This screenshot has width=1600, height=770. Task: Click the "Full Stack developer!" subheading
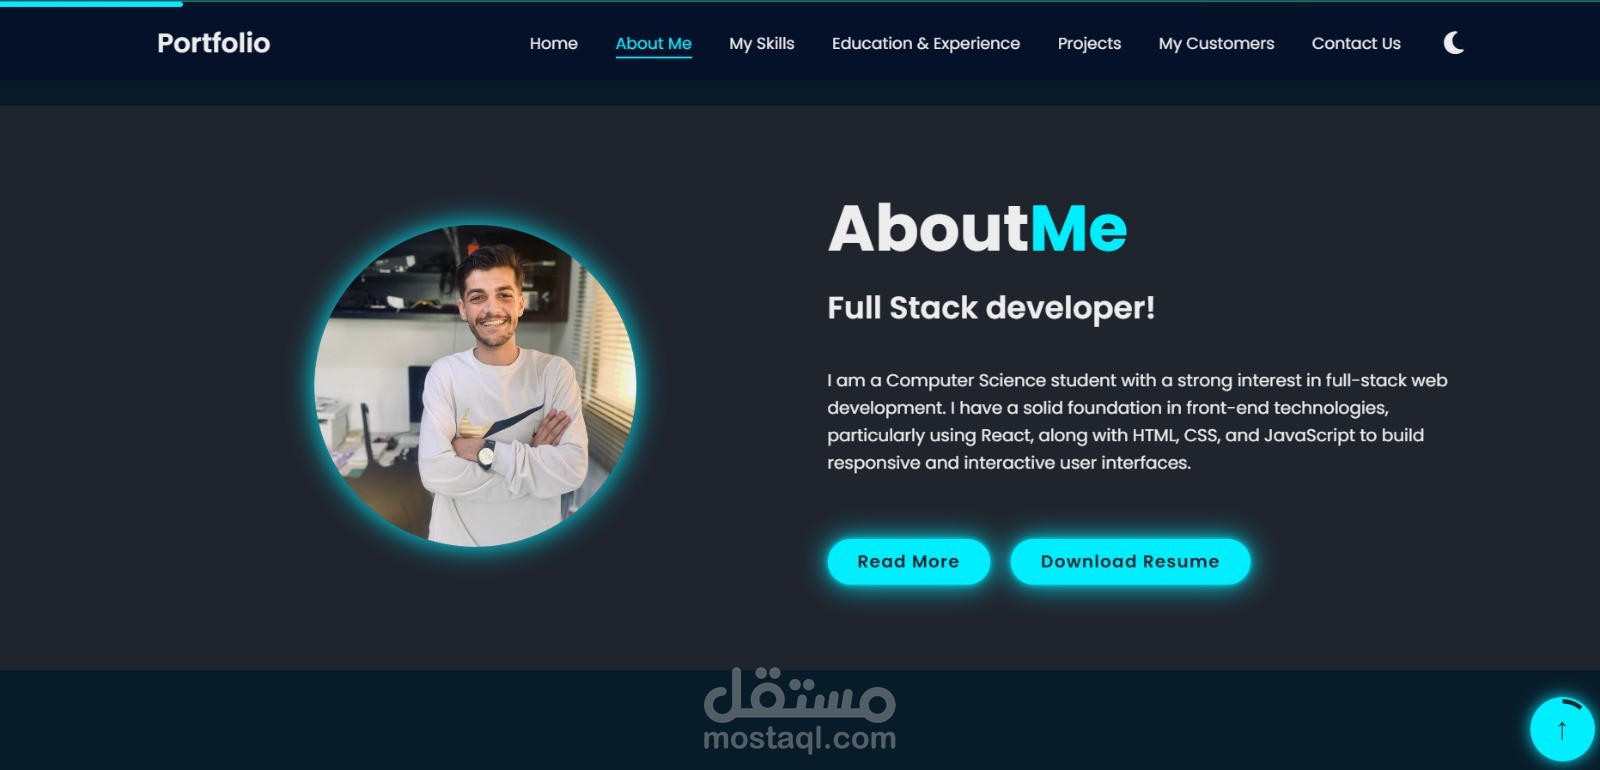(991, 308)
